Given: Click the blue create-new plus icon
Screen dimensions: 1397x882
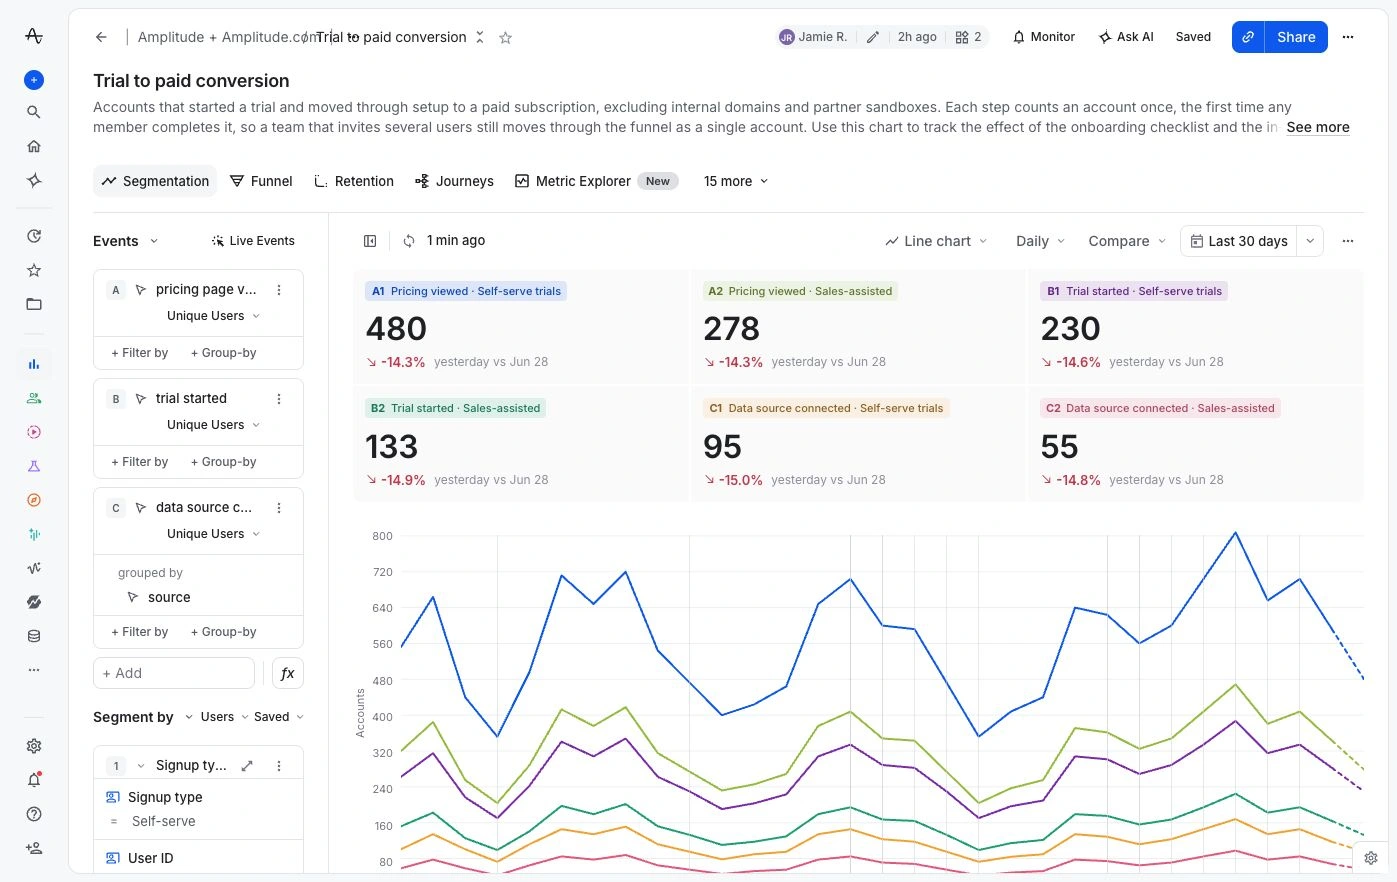Looking at the screenshot, I should [x=34, y=80].
